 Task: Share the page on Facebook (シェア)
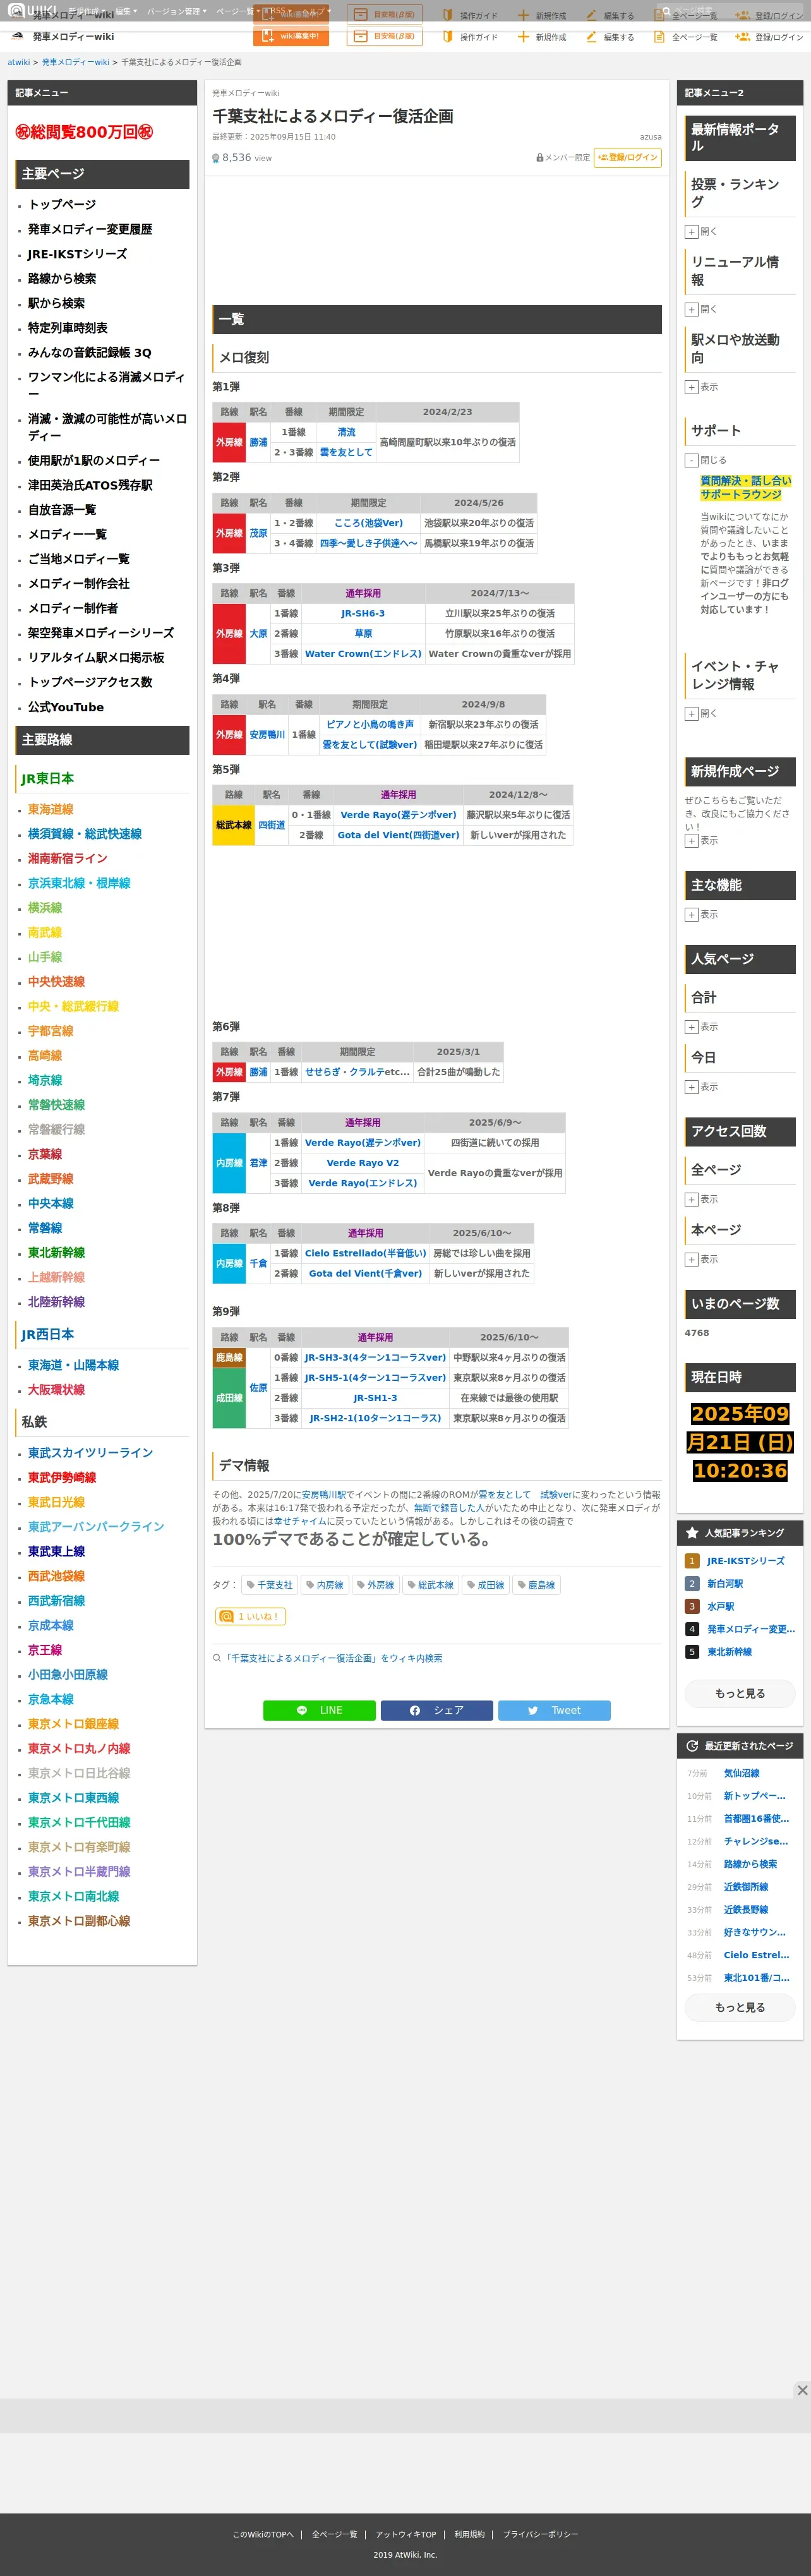[x=436, y=1710]
